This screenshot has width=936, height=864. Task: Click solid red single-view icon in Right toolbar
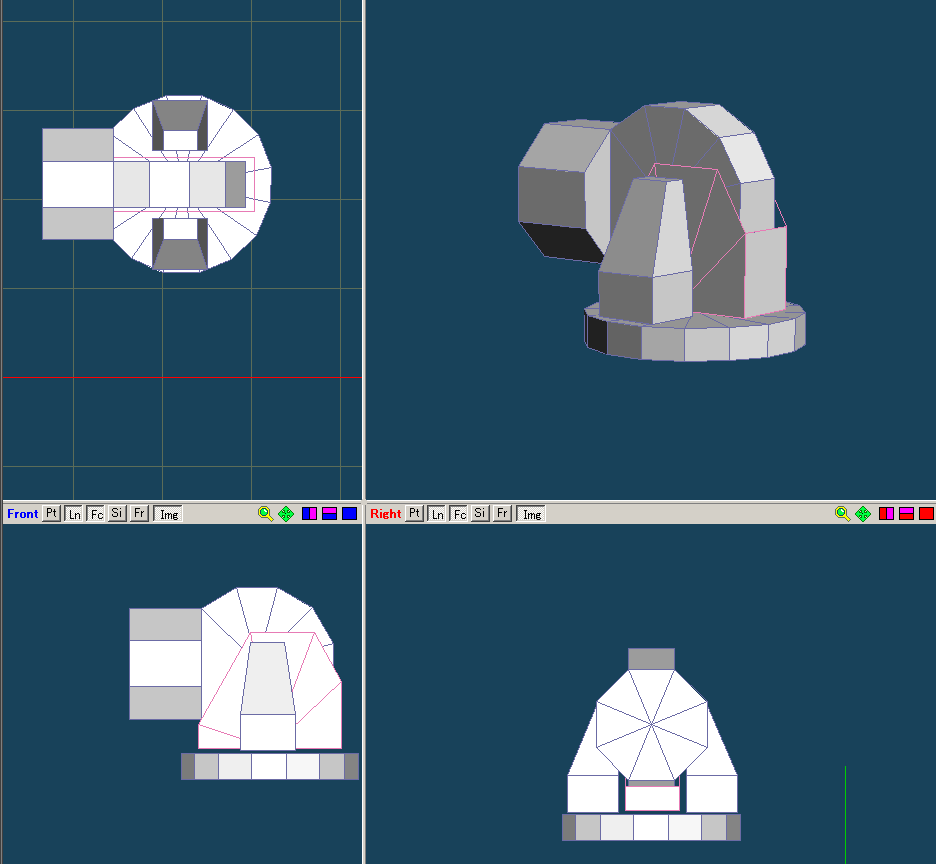(x=926, y=513)
